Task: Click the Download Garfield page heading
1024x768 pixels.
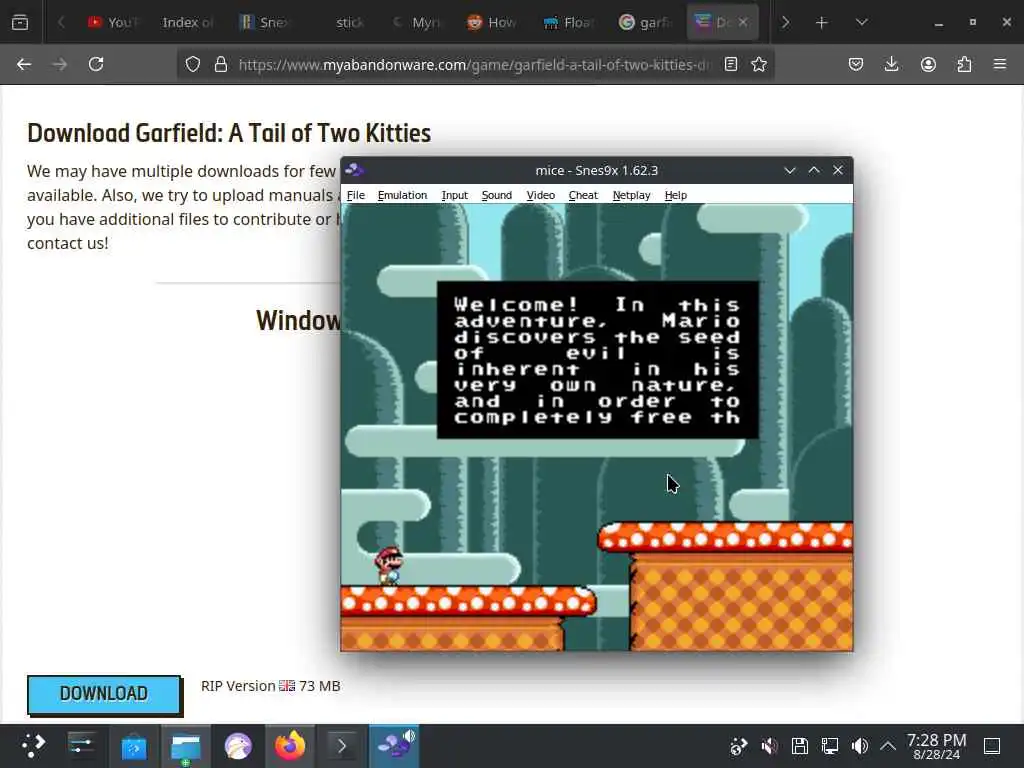Action: tap(229, 133)
